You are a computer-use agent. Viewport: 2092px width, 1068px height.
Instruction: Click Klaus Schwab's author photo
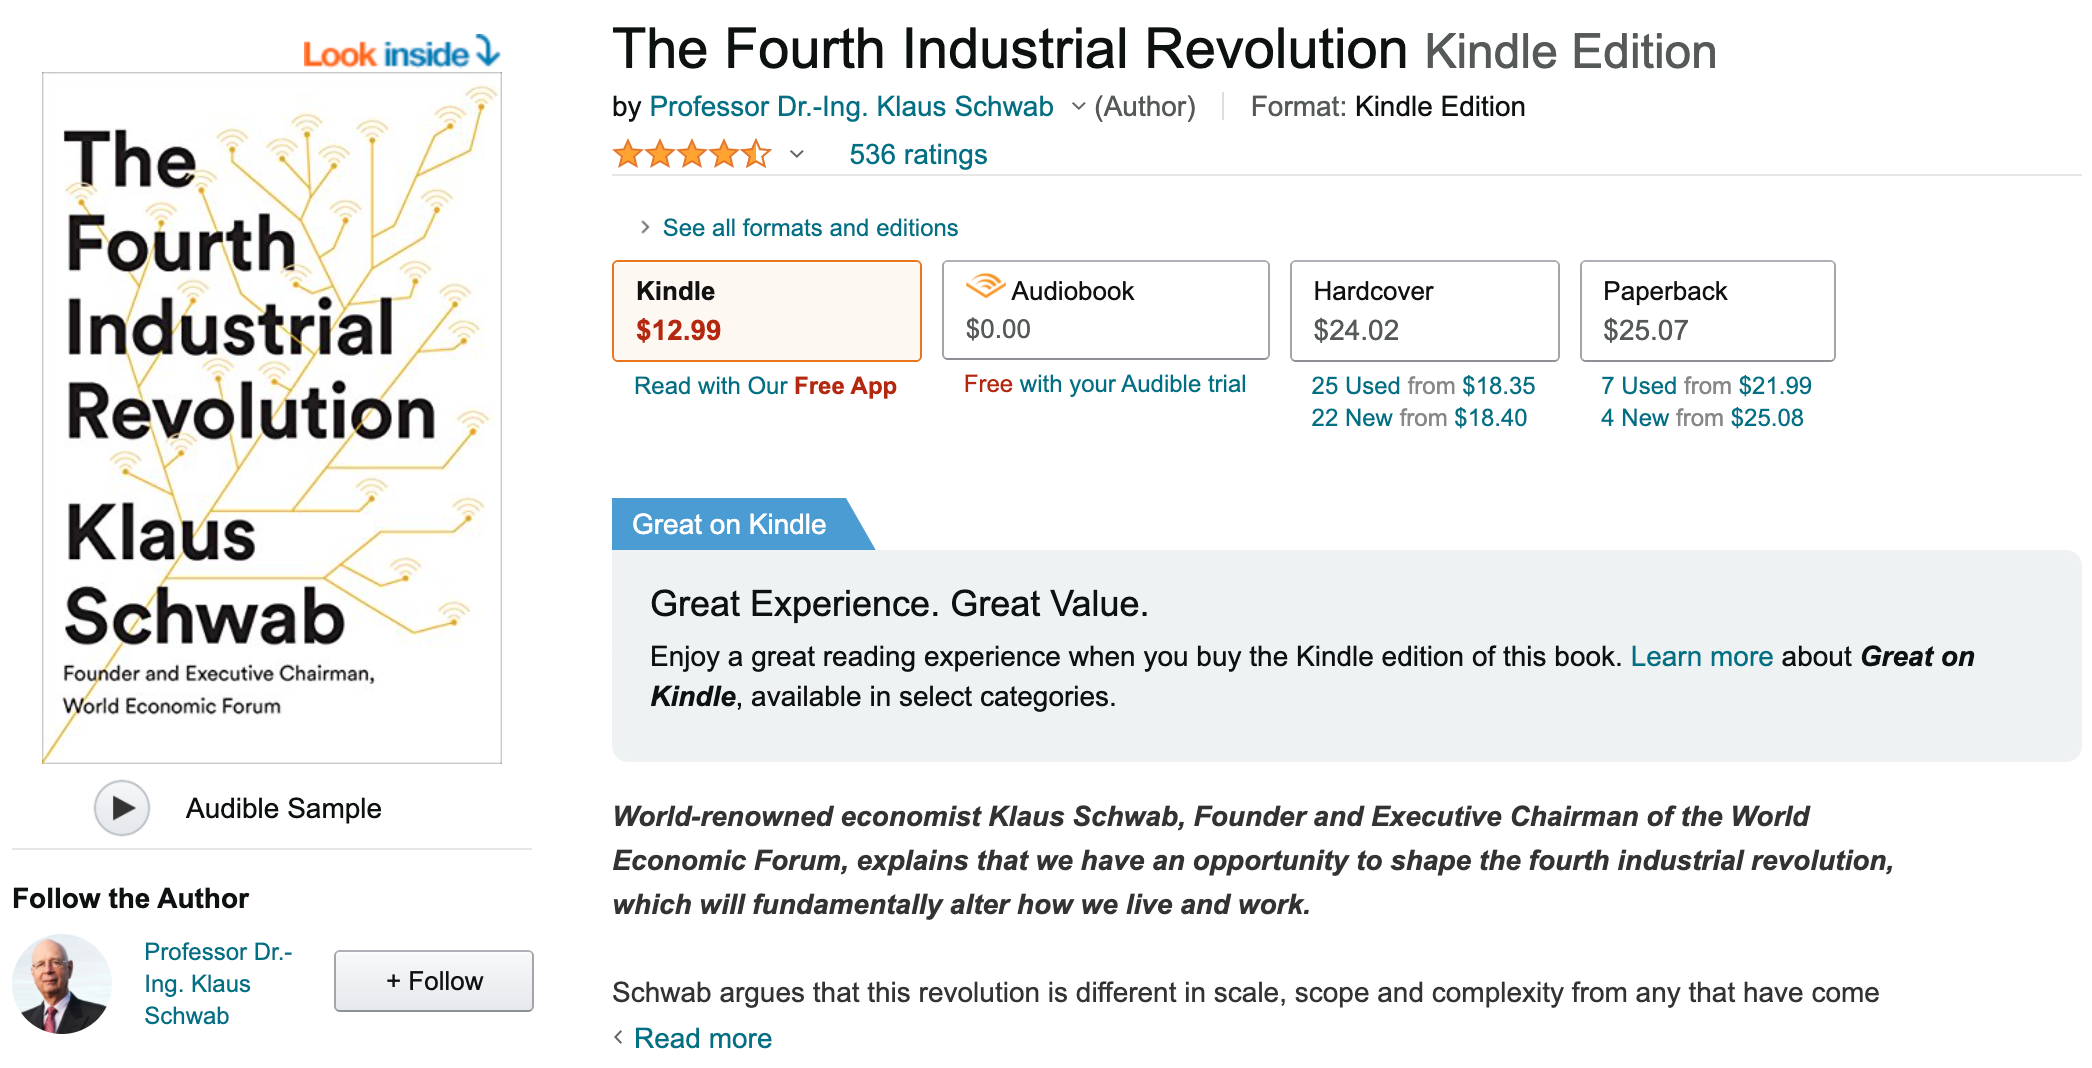(x=62, y=983)
